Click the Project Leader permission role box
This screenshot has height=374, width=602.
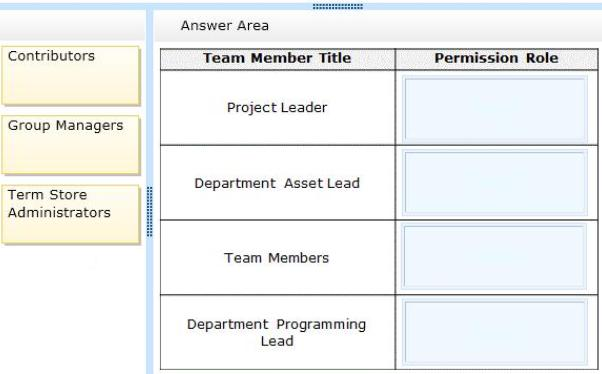(495, 109)
